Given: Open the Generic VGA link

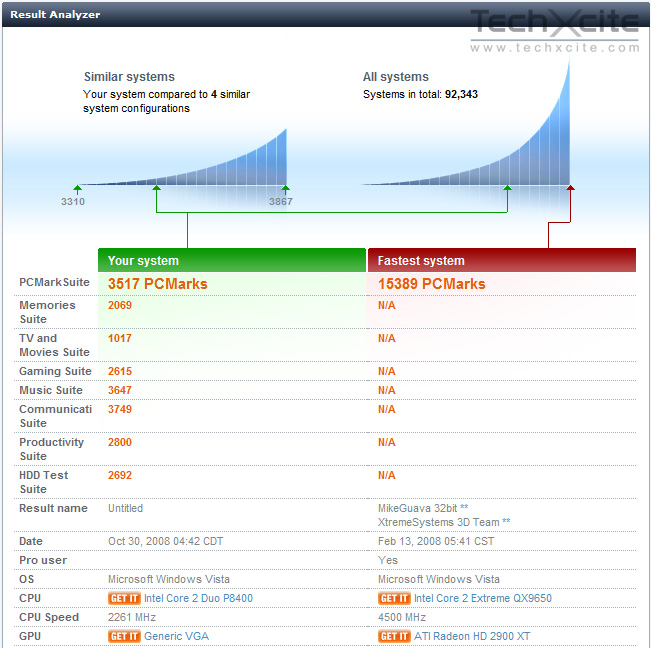Looking at the screenshot, I should (x=176, y=636).
